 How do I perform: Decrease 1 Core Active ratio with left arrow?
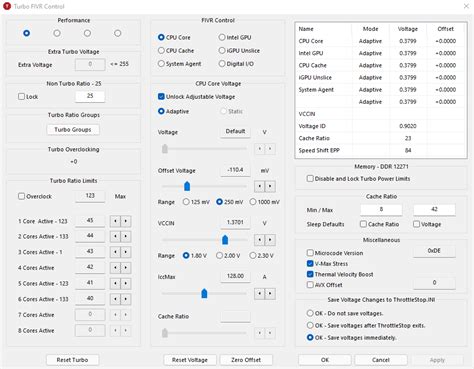point(115,221)
